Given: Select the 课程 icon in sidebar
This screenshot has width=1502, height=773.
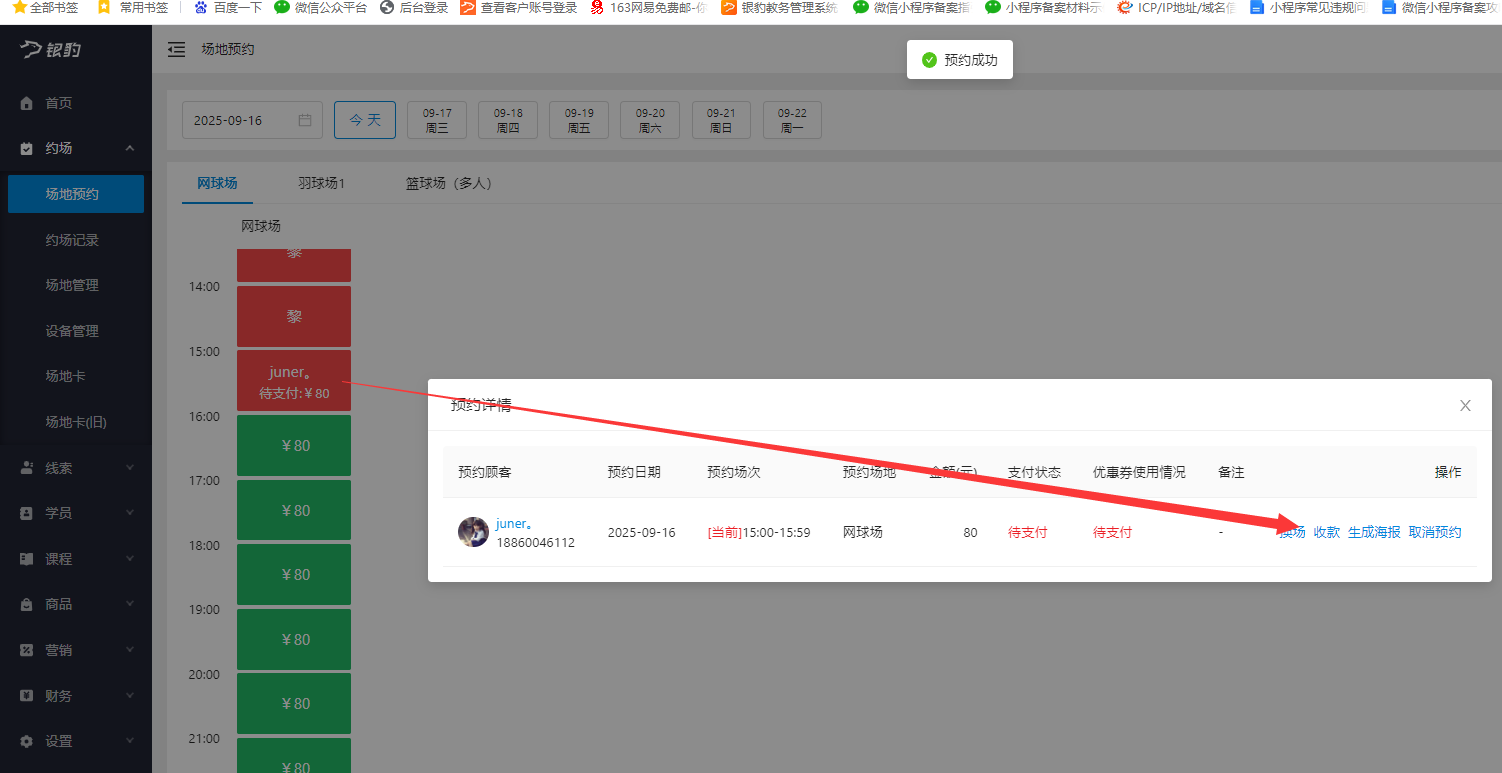Looking at the screenshot, I should [x=25, y=558].
